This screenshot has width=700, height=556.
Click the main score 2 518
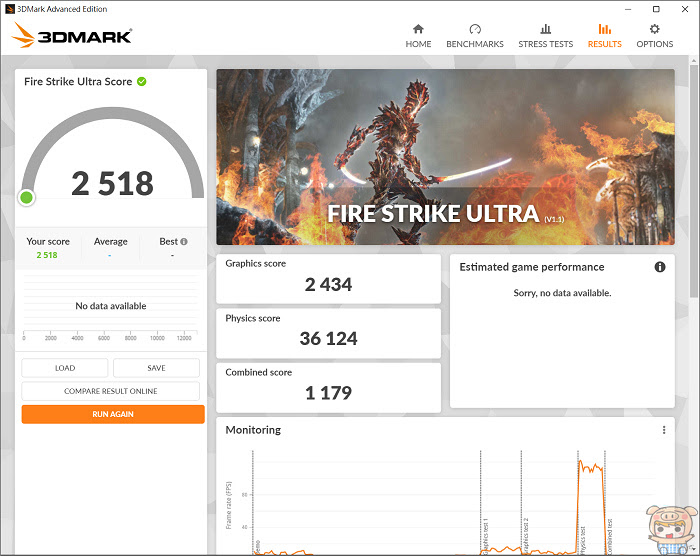(x=112, y=184)
